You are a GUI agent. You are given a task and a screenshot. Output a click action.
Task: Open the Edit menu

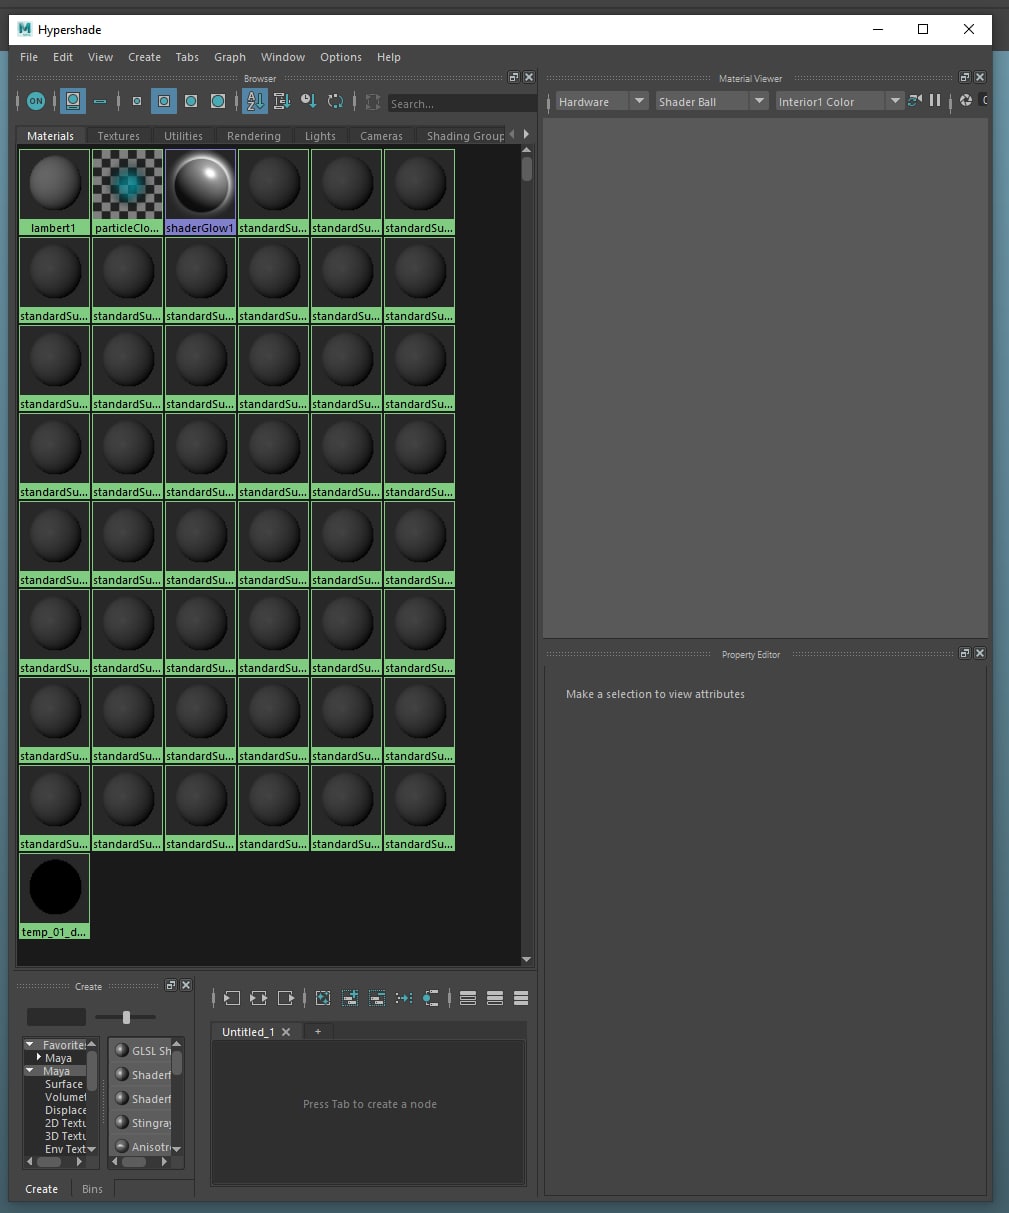(63, 57)
